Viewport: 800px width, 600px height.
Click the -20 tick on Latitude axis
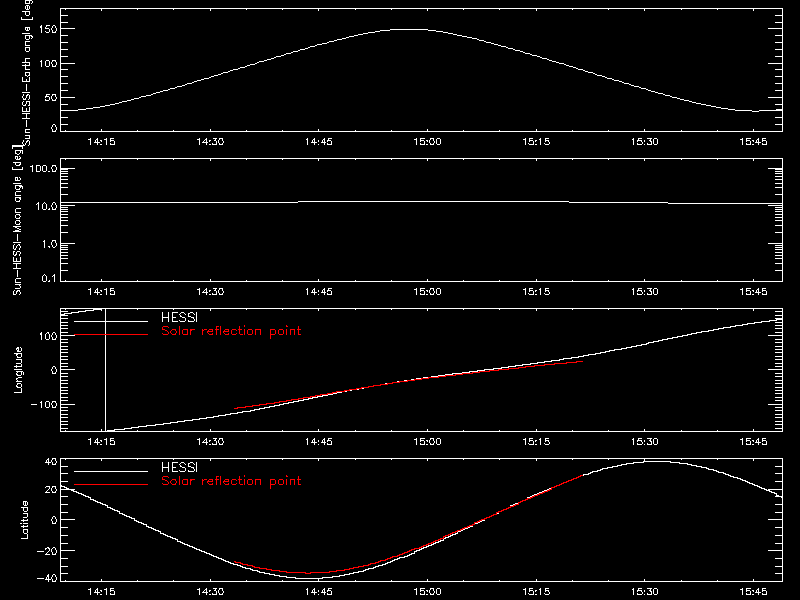coord(47,551)
